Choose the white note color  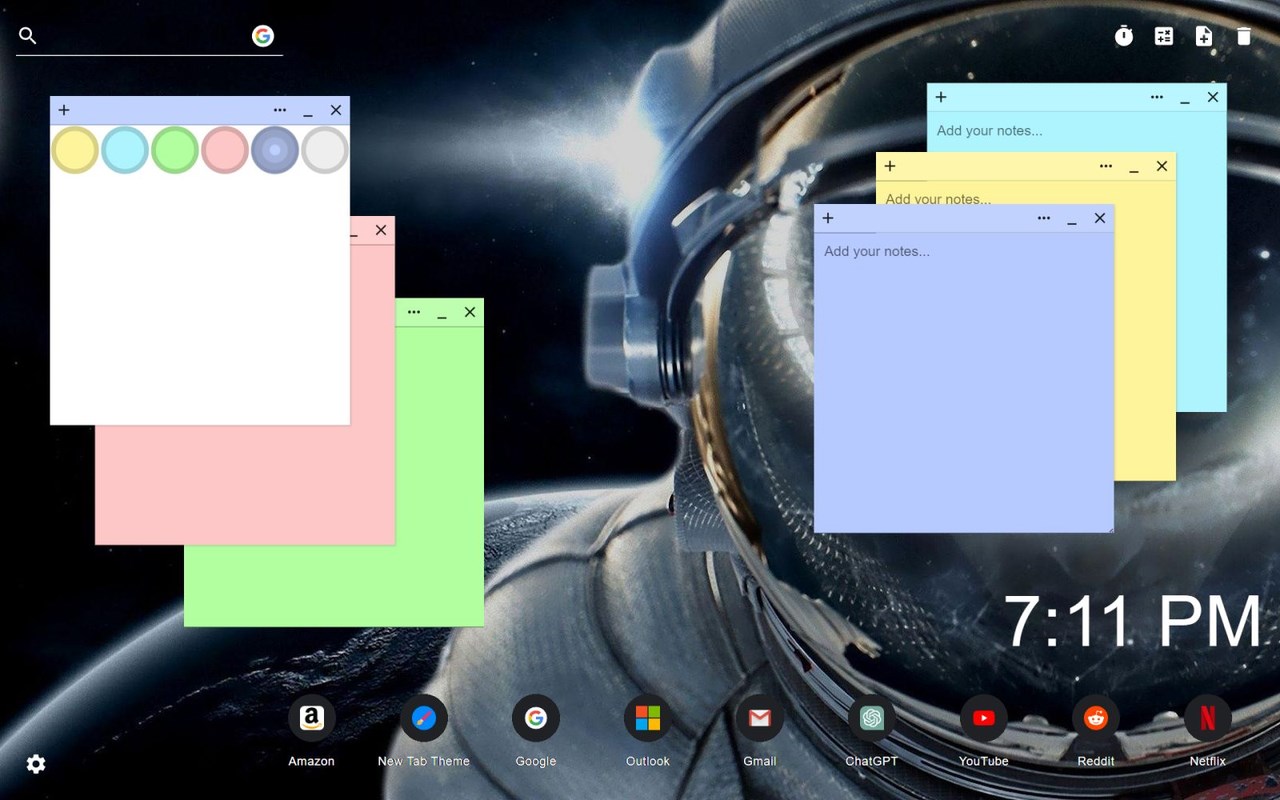[325, 150]
